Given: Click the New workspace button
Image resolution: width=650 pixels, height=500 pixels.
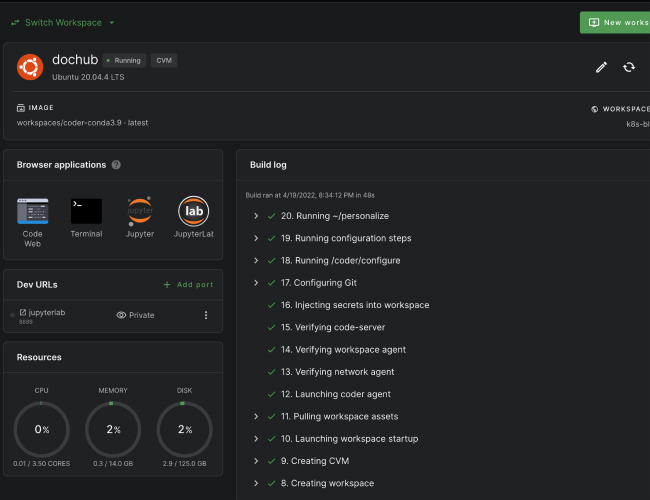Looking at the screenshot, I should pos(615,22).
